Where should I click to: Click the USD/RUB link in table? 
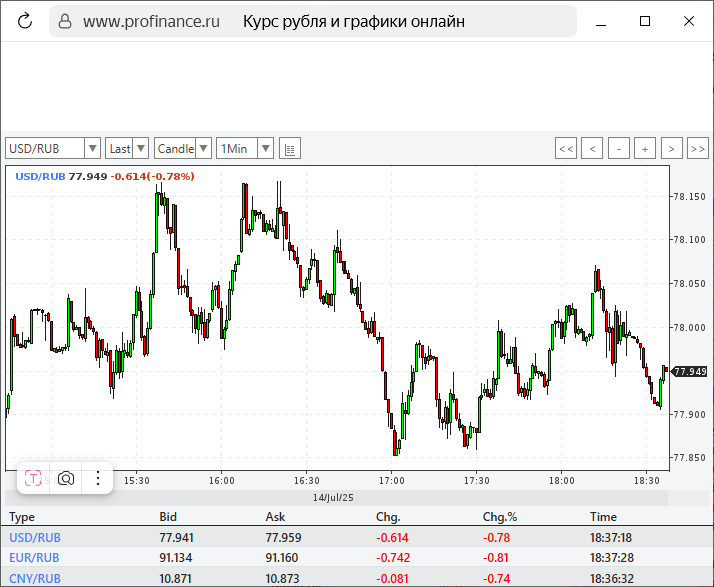pos(35,537)
